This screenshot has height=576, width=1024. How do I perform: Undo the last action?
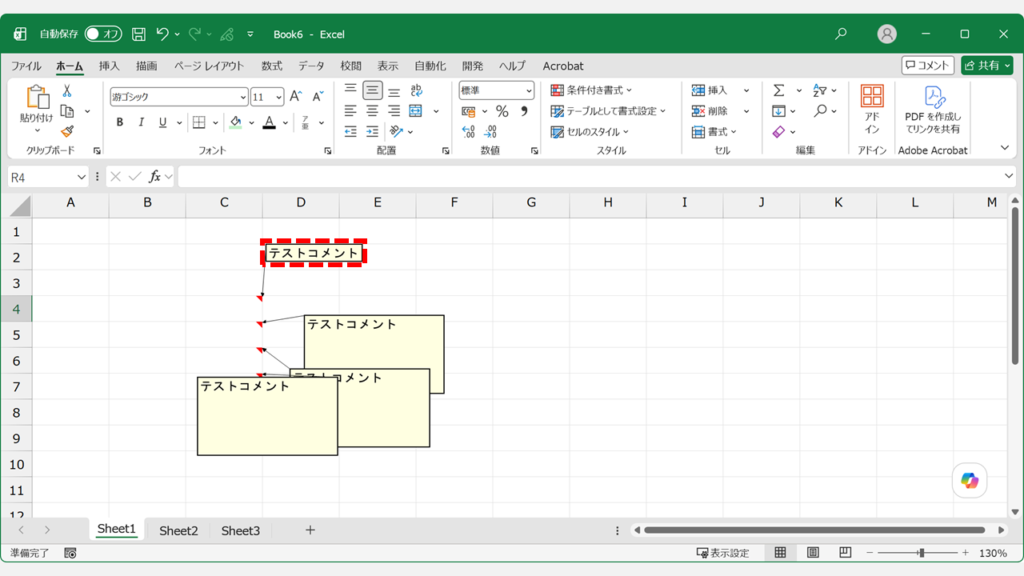pos(163,34)
